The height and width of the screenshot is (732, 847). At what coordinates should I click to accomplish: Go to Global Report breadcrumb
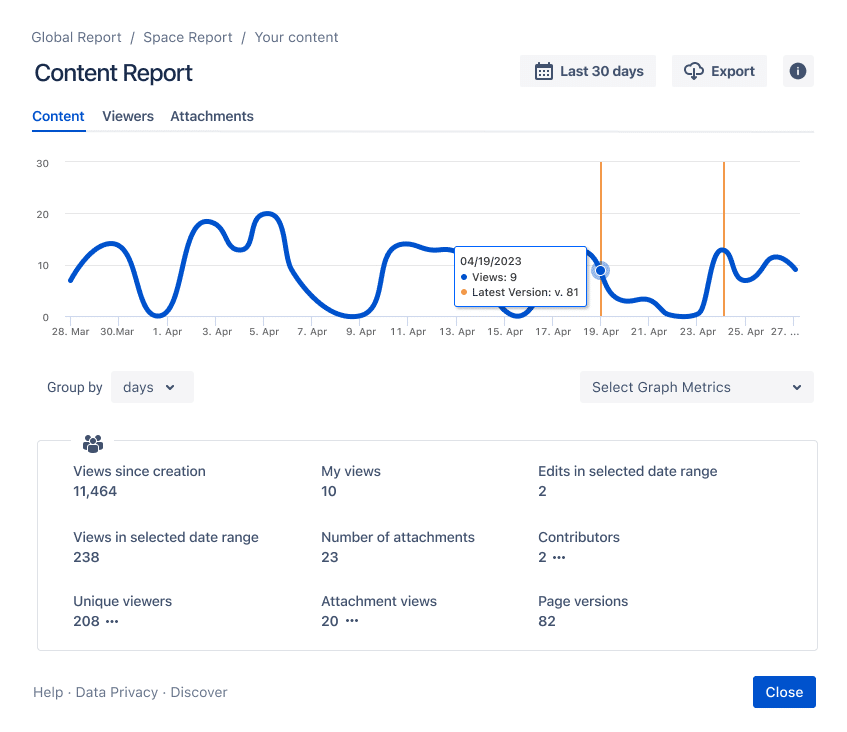click(x=76, y=37)
